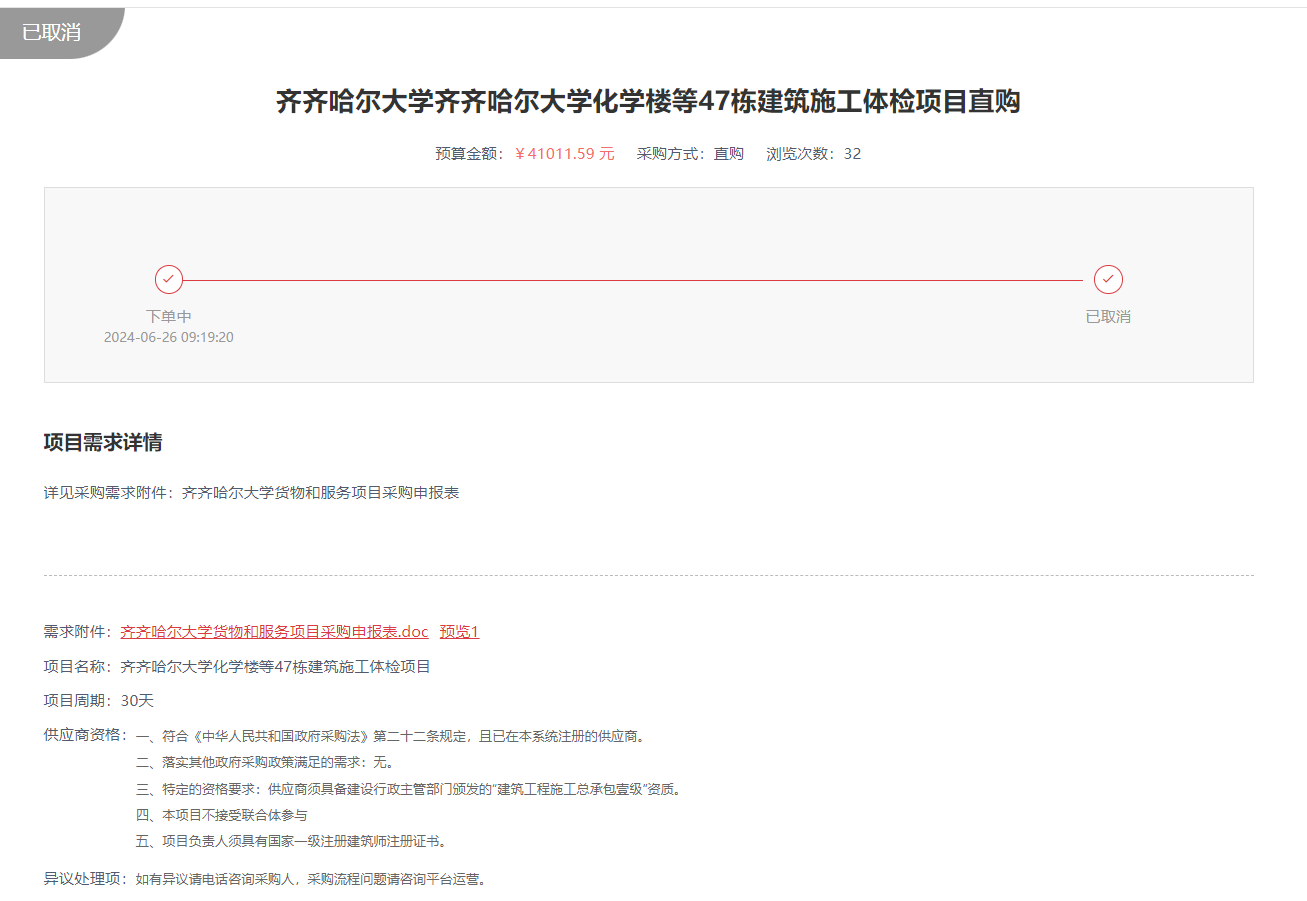Click the 已取消 step checkmark circle

pyautogui.click(x=1108, y=279)
